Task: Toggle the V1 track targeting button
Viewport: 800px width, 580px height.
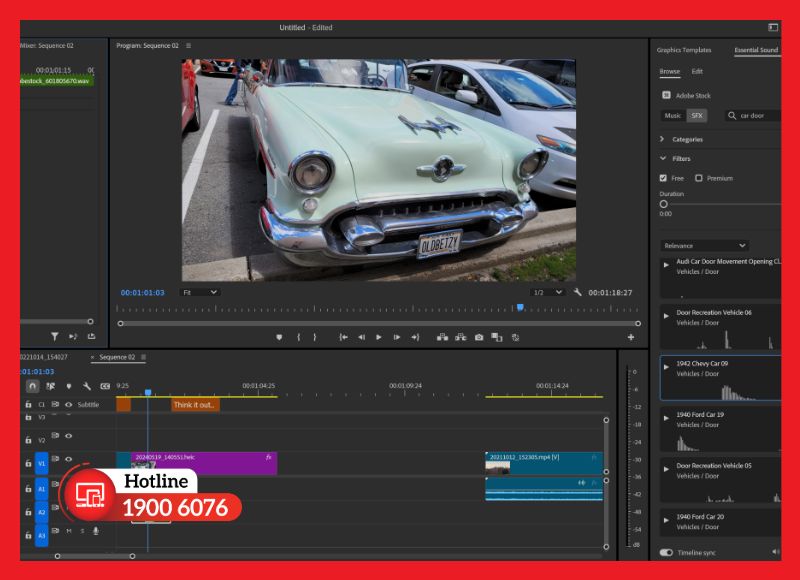Action: [x=42, y=463]
